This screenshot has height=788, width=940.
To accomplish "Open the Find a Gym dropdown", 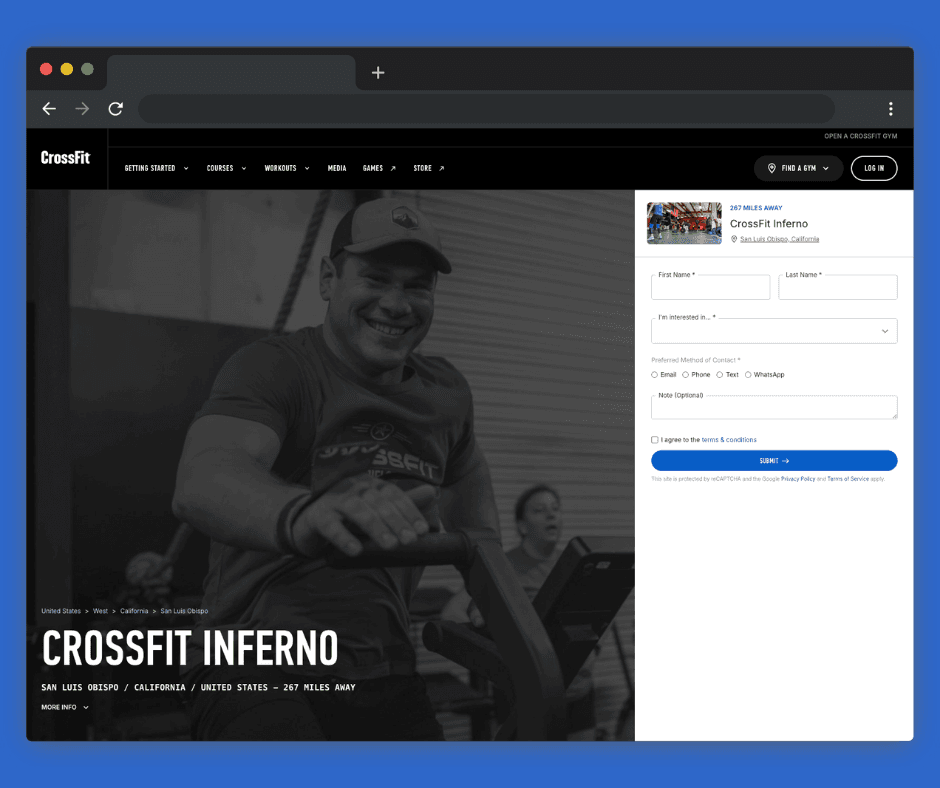I will [x=799, y=169].
